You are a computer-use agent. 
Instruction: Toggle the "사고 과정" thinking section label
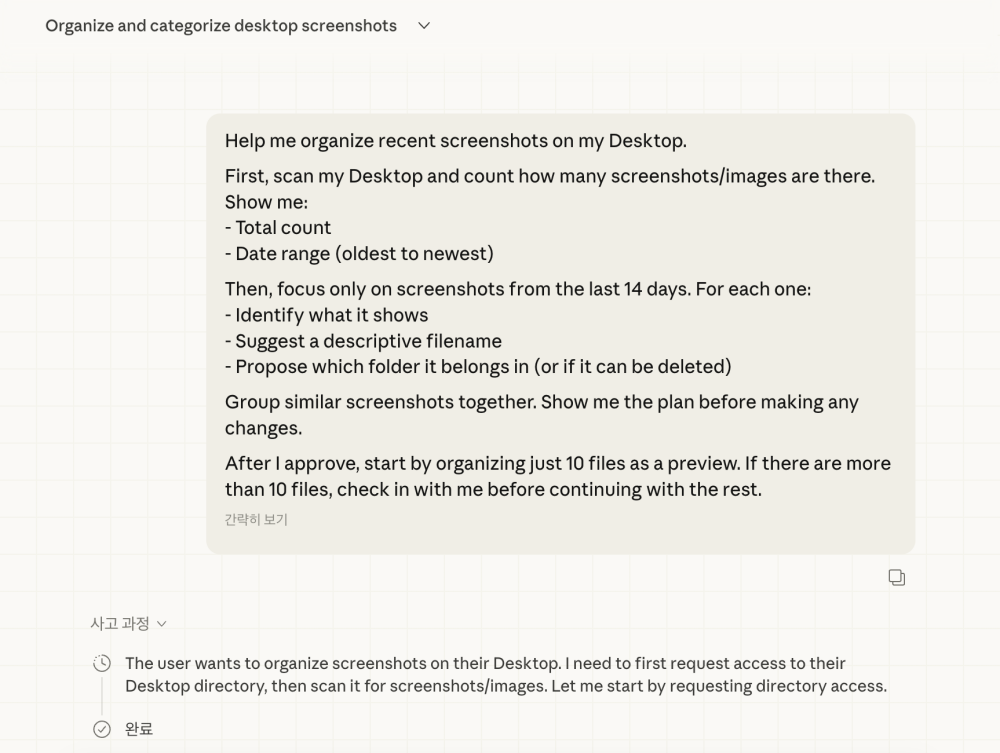(x=120, y=624)
